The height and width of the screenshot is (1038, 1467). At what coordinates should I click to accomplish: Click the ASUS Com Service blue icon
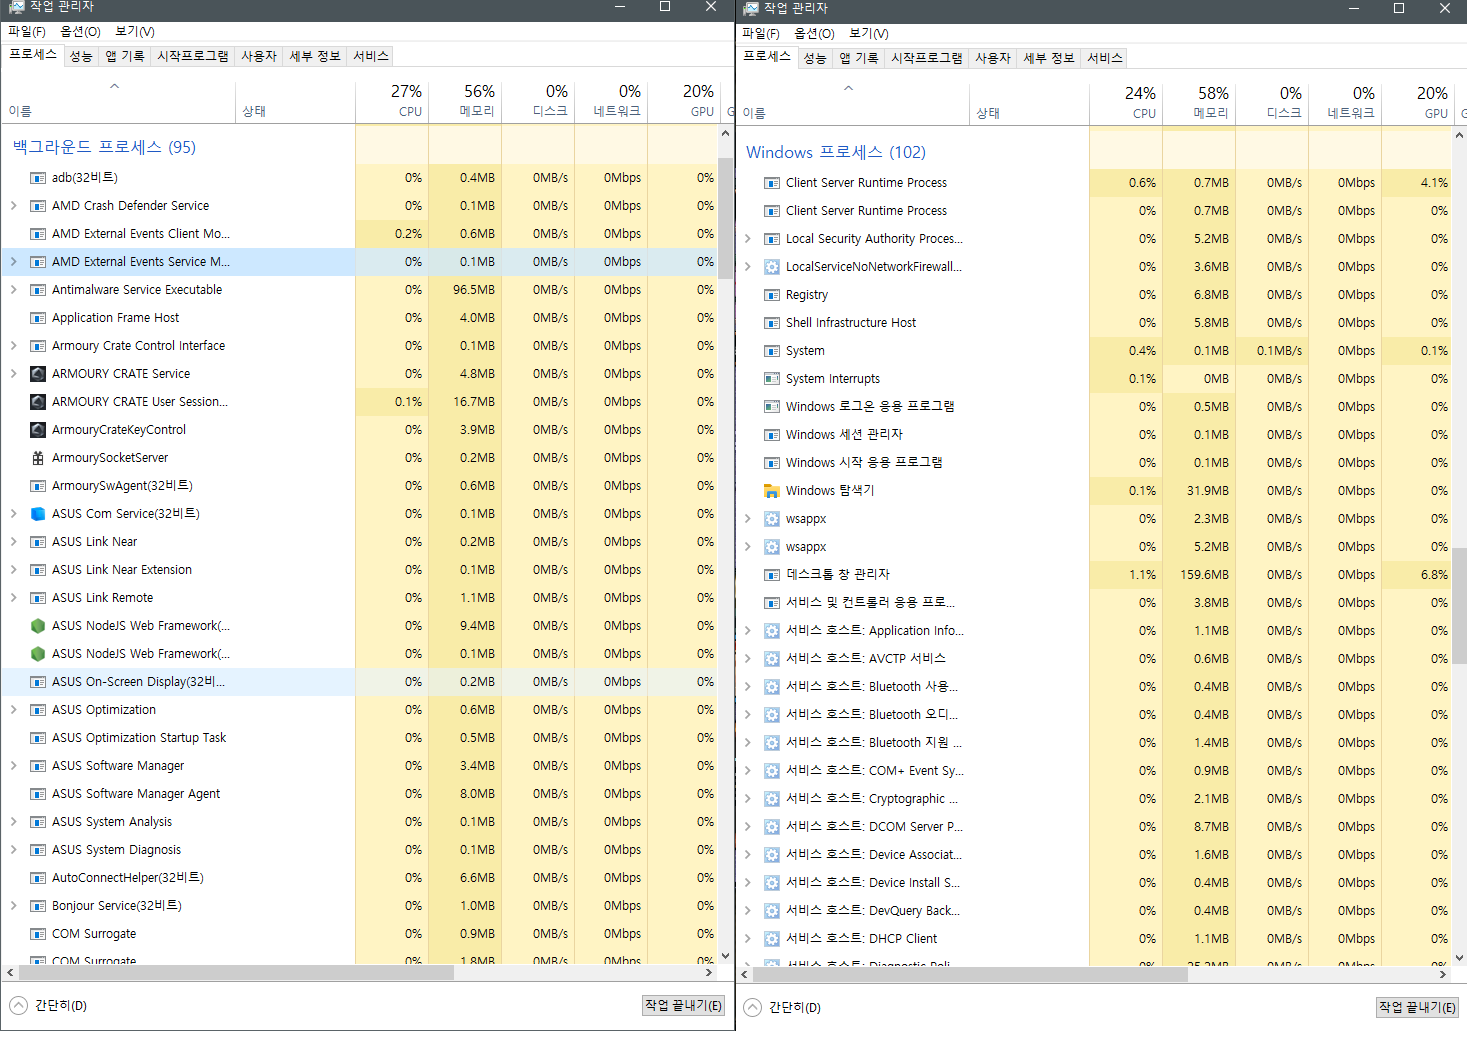coord(38,514)
